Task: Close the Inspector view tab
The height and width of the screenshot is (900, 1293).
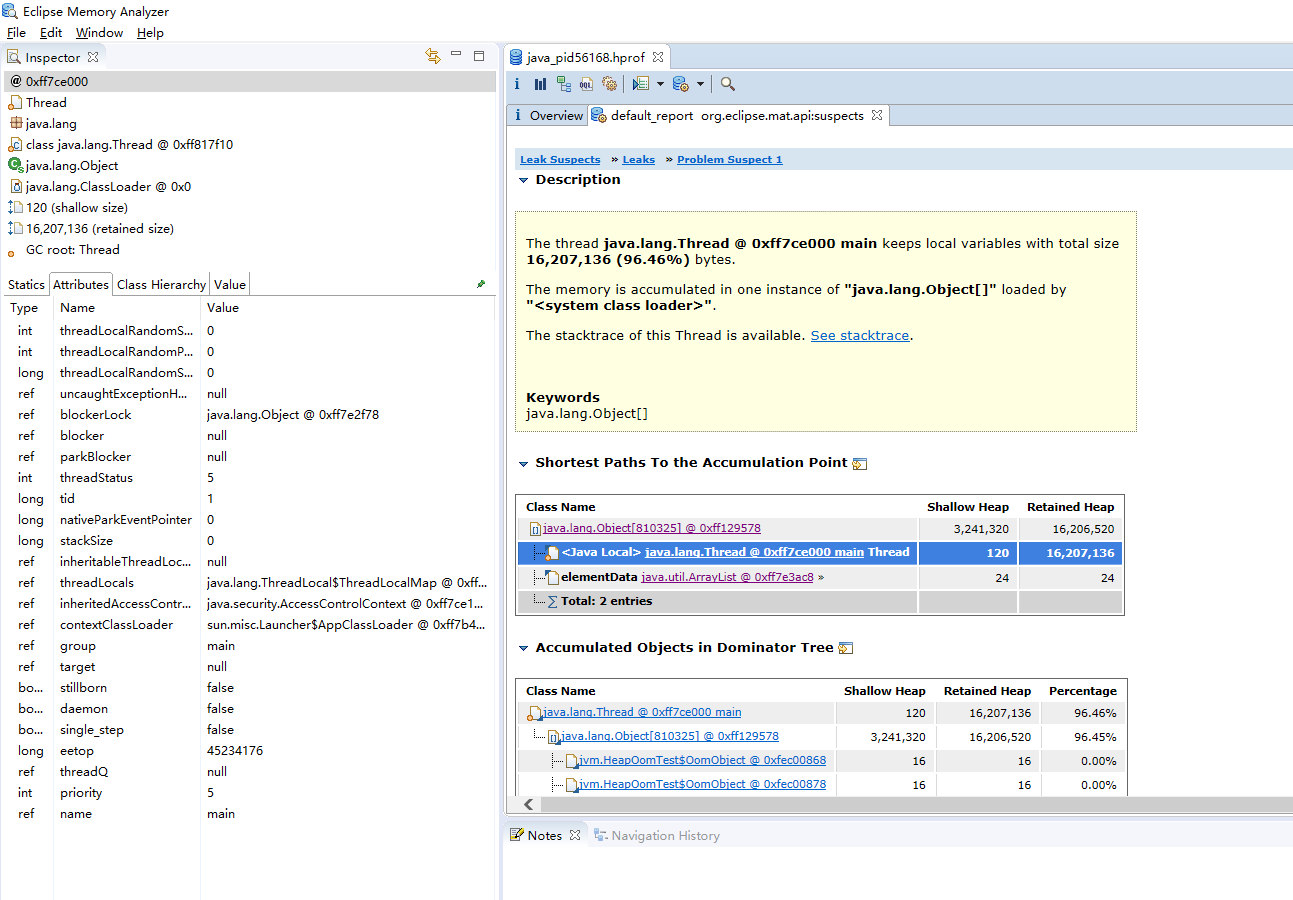Action: coord(93,57)
